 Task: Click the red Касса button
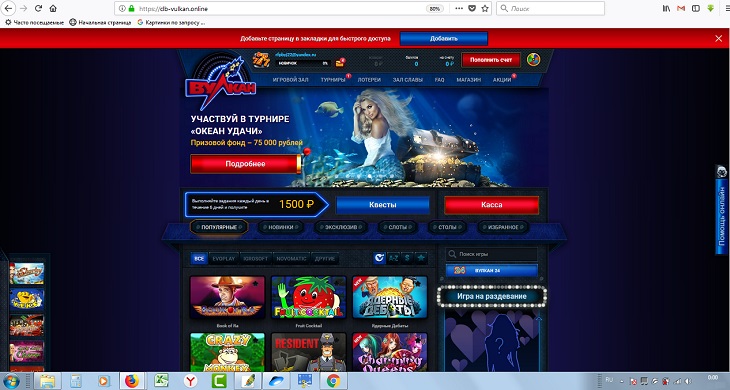point(492,205)
